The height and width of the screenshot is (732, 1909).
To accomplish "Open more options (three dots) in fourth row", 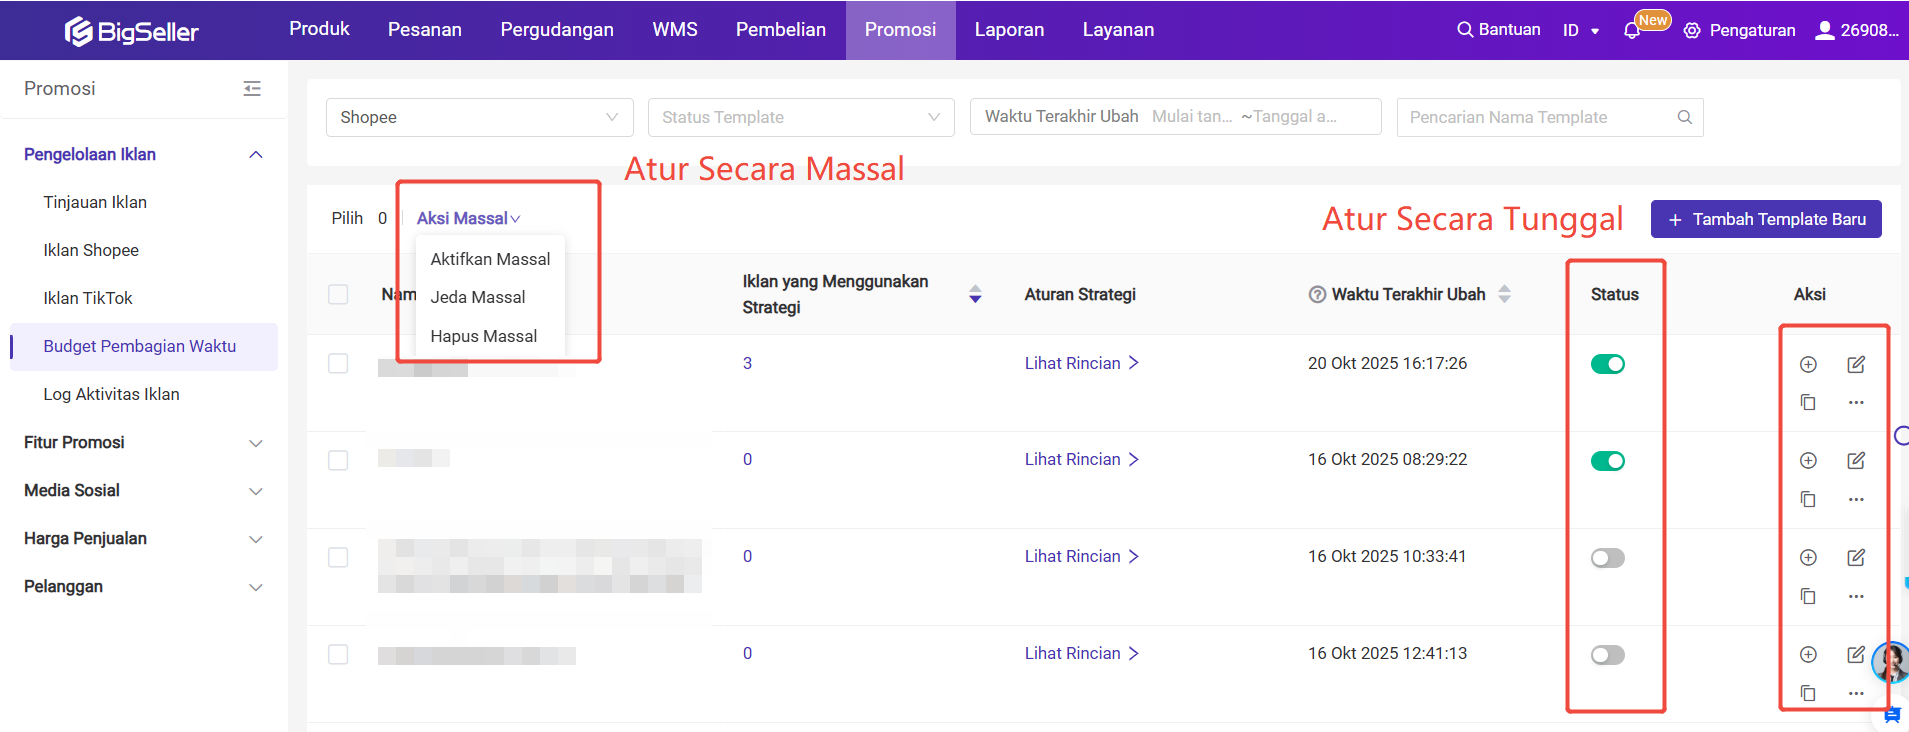I will [x=1856, y=693].
